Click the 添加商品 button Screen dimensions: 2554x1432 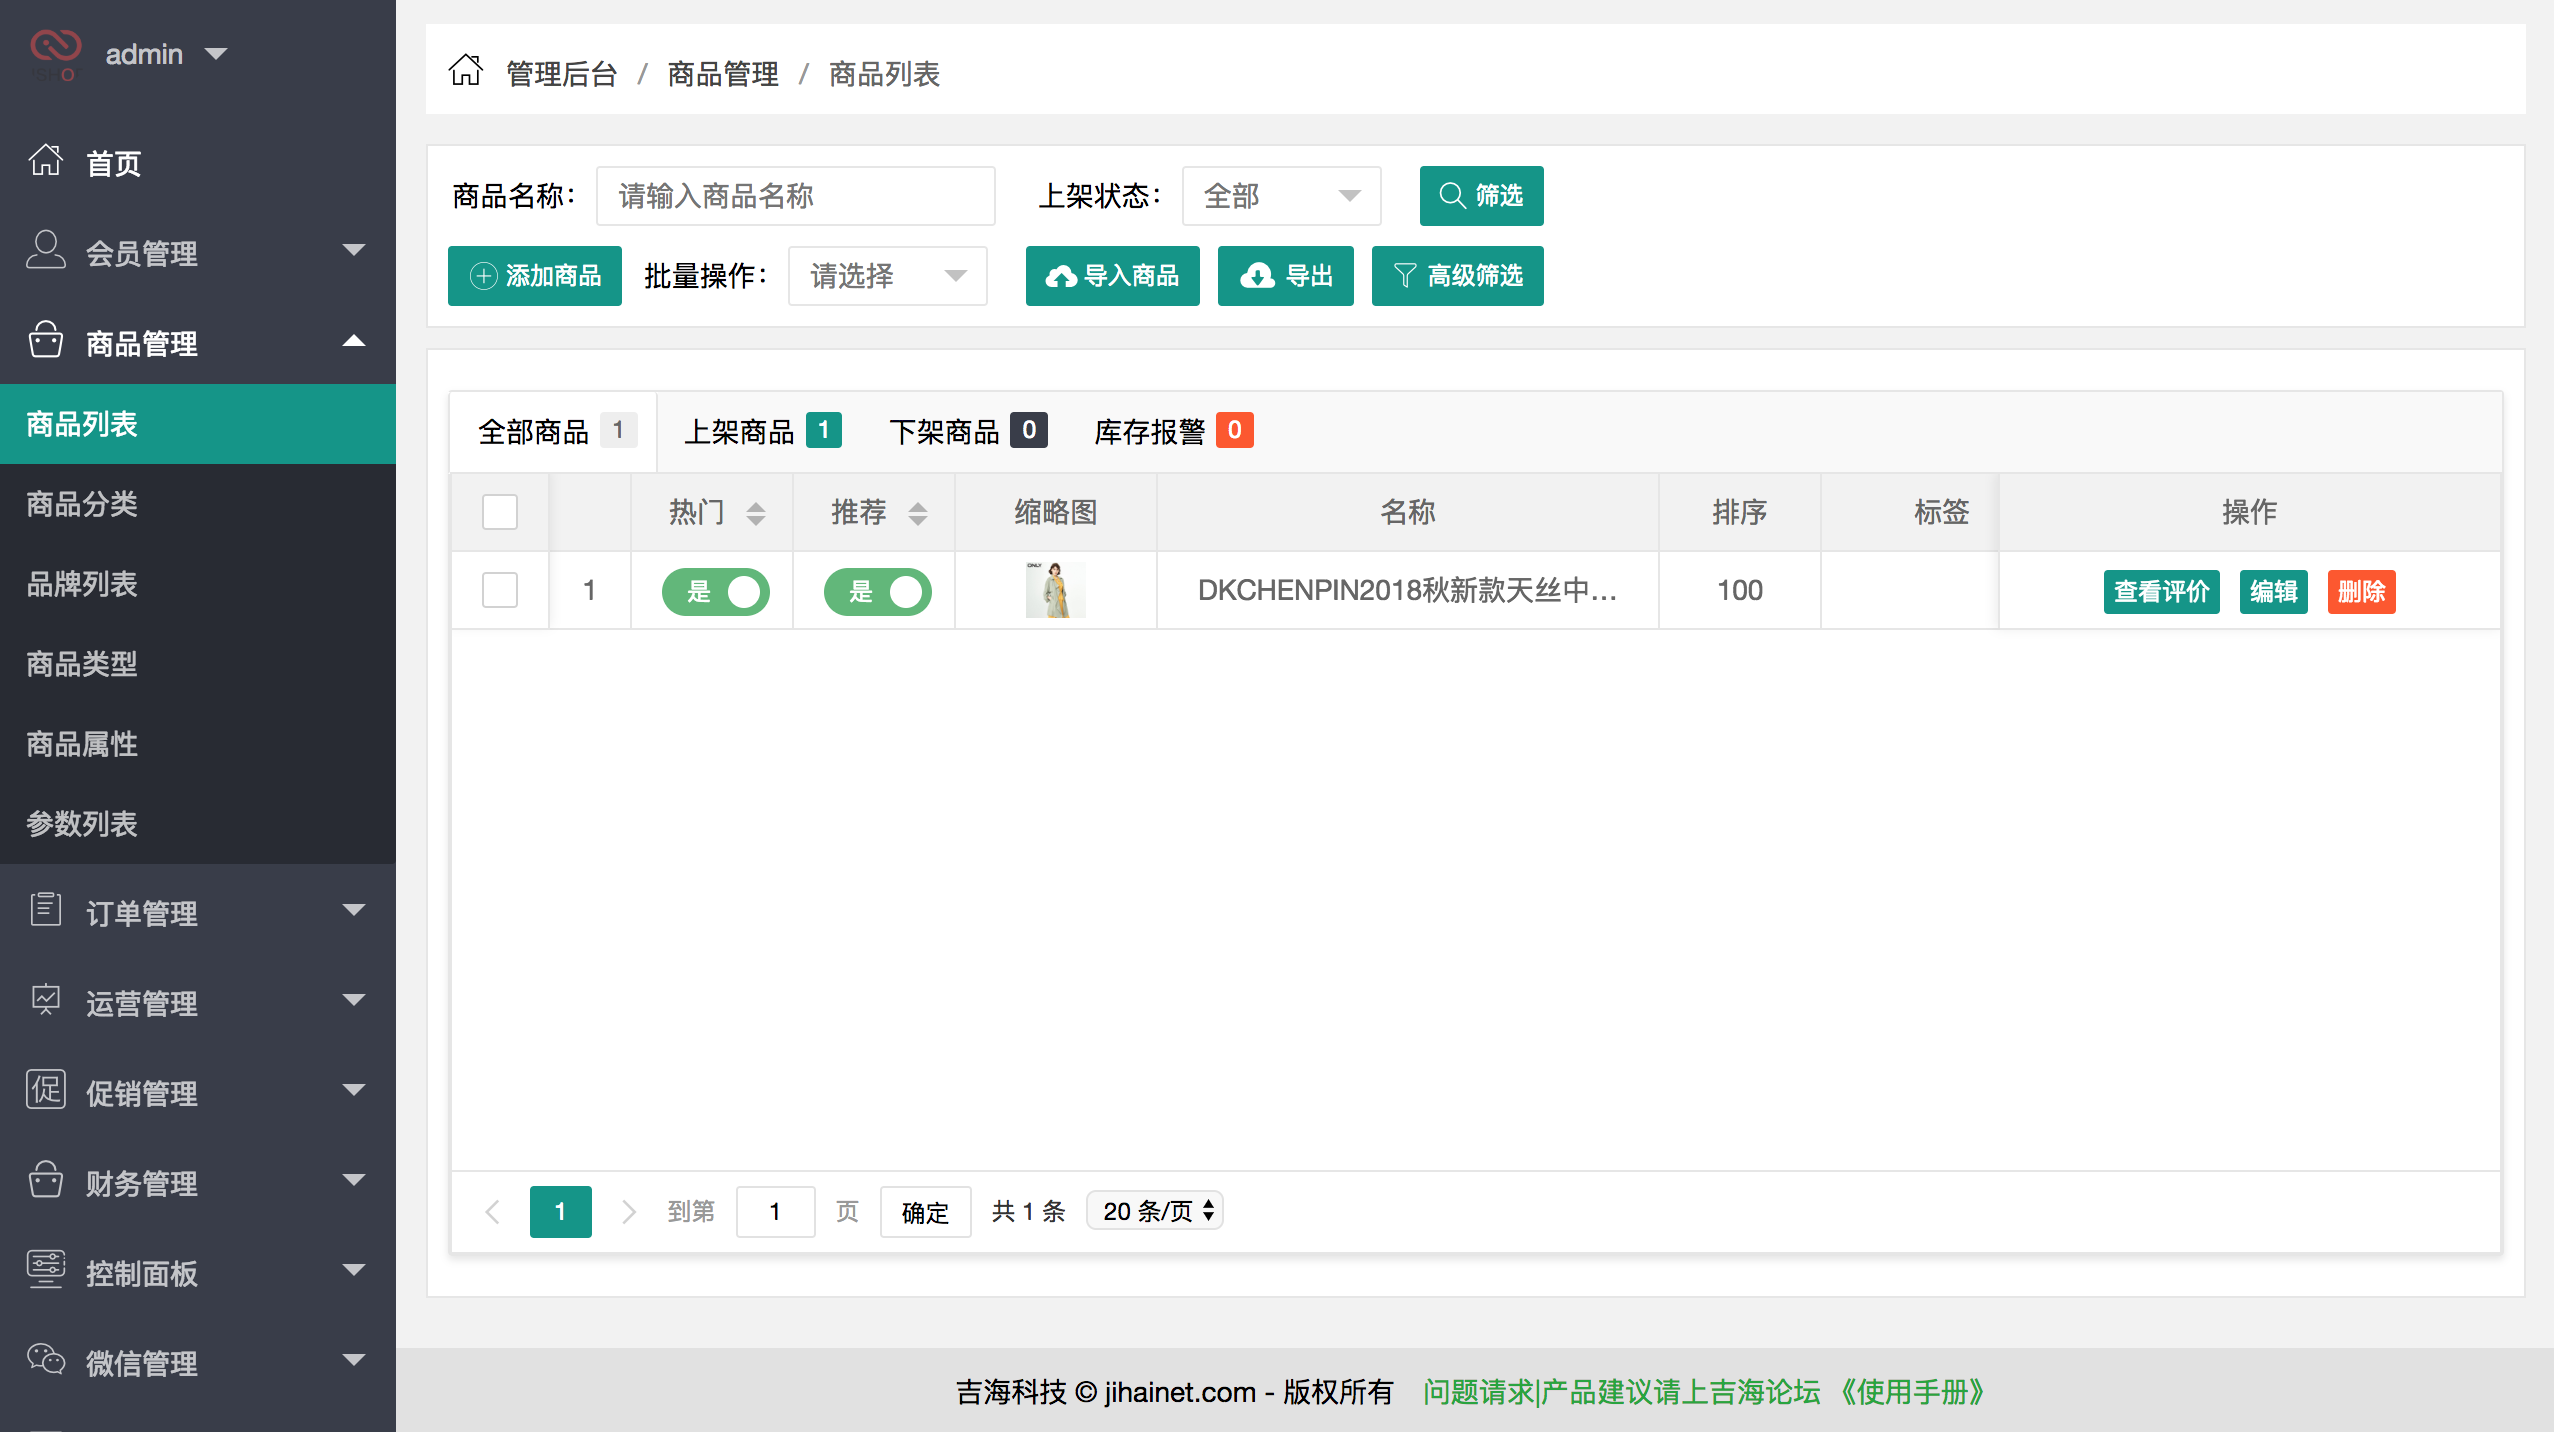[x=534, y=276]
